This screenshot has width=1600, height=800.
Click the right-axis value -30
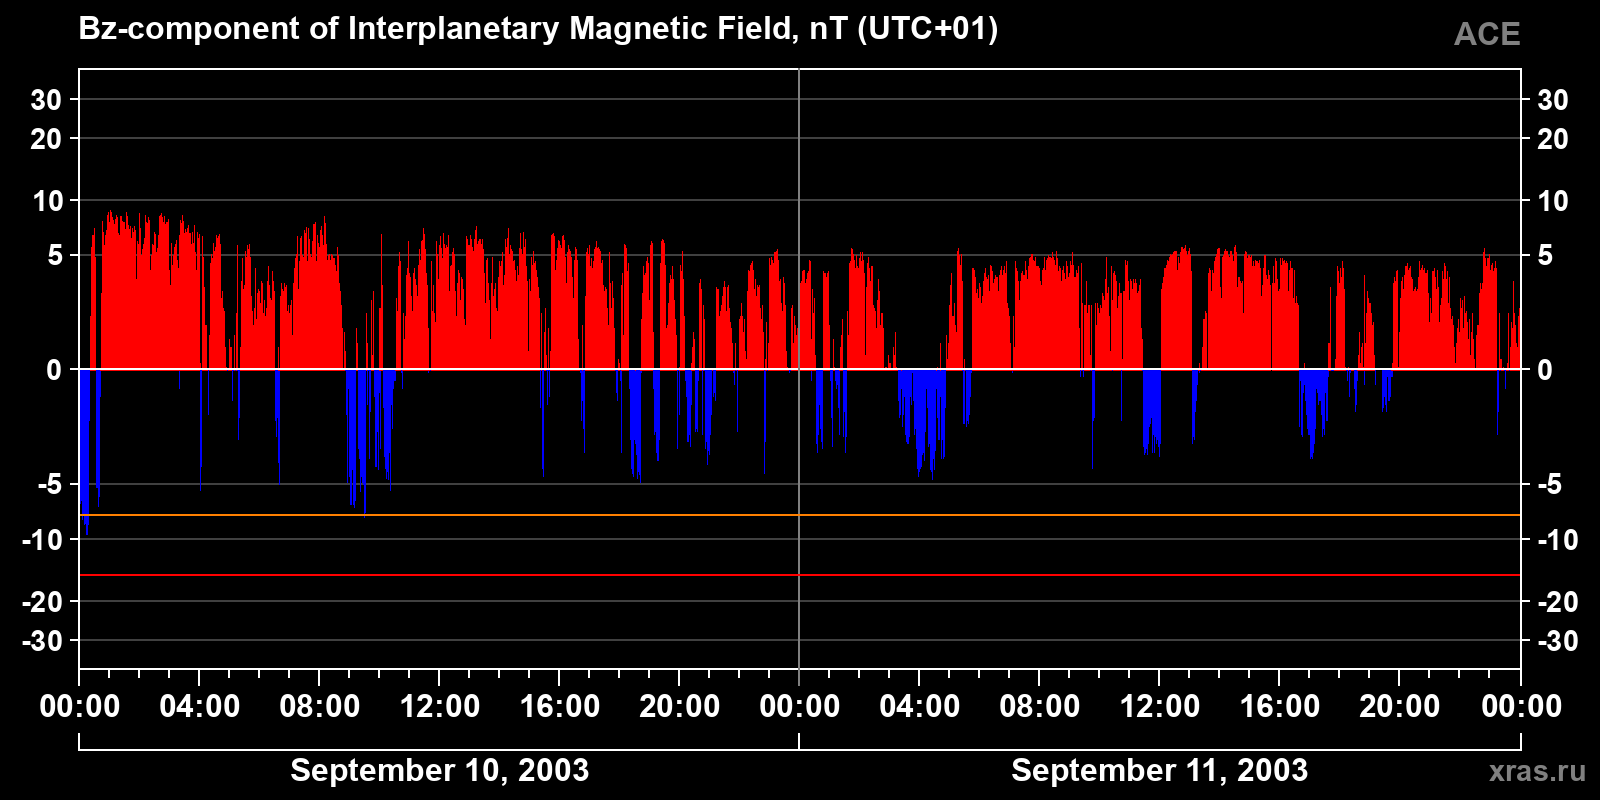pyautogui.click(x=1557, y=641)
